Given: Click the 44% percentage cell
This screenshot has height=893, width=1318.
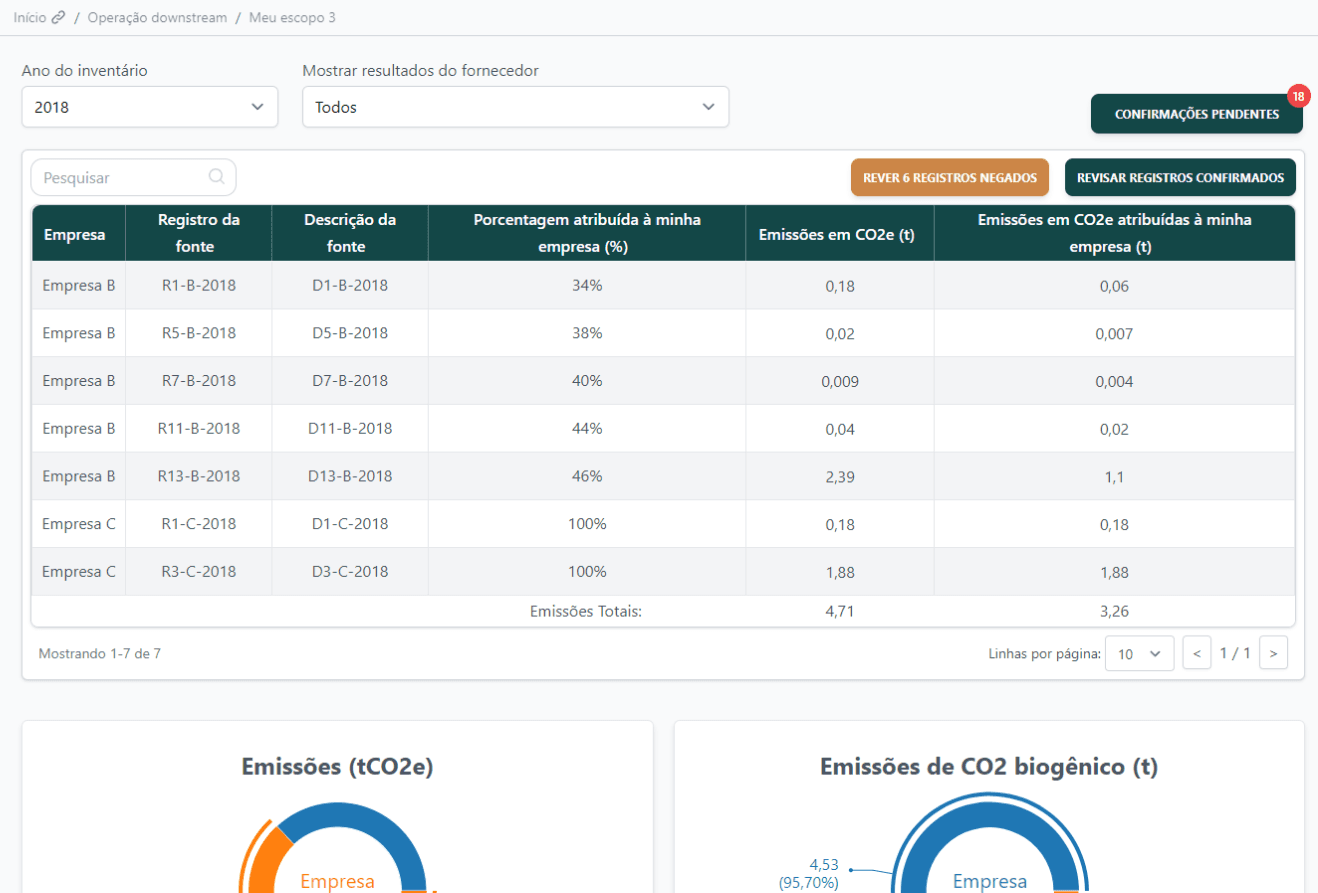Looking at the screenshot, I should 587,428.
